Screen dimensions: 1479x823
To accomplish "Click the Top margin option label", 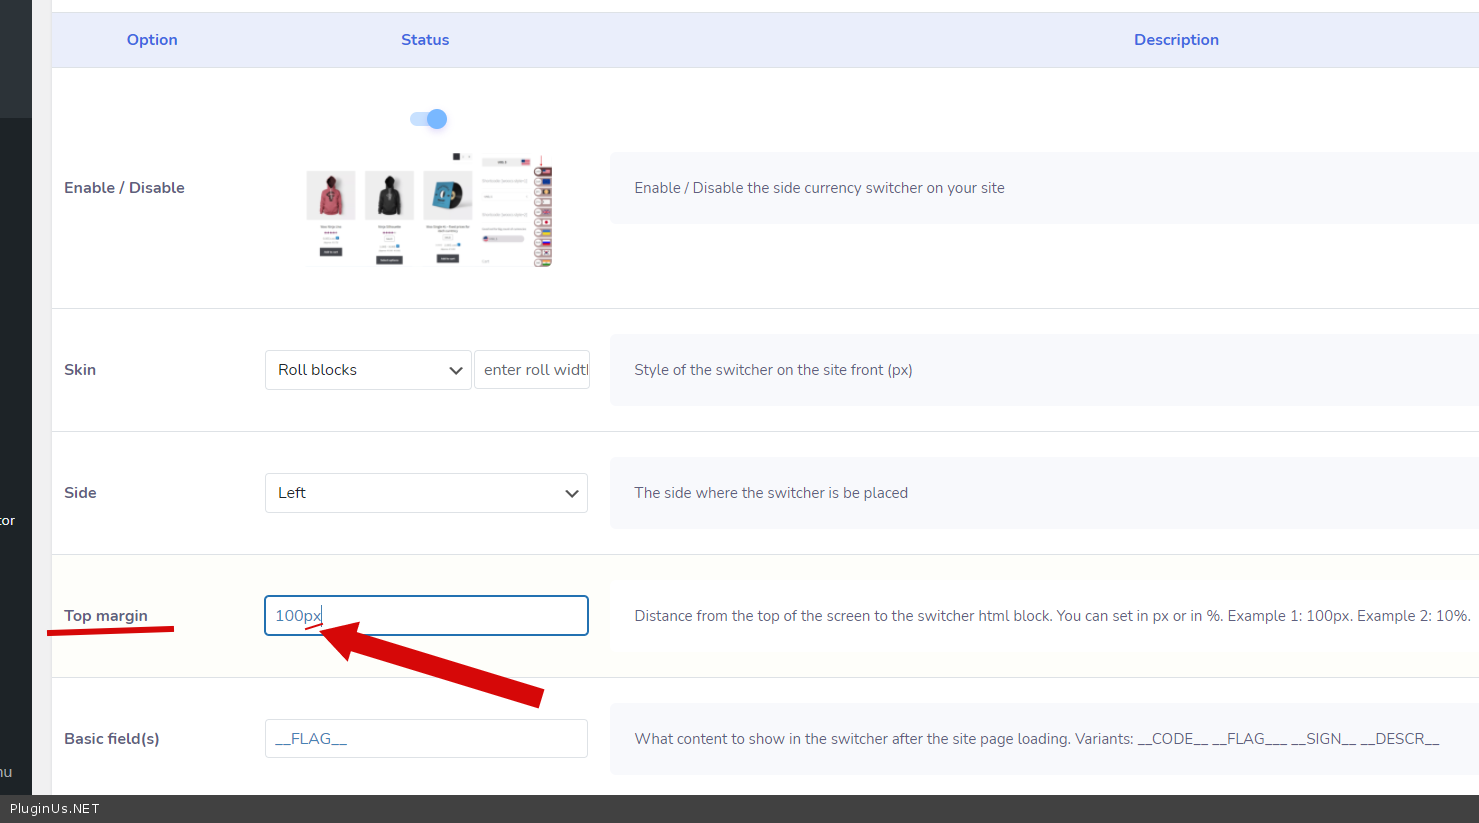I will (x=106, y=616).
